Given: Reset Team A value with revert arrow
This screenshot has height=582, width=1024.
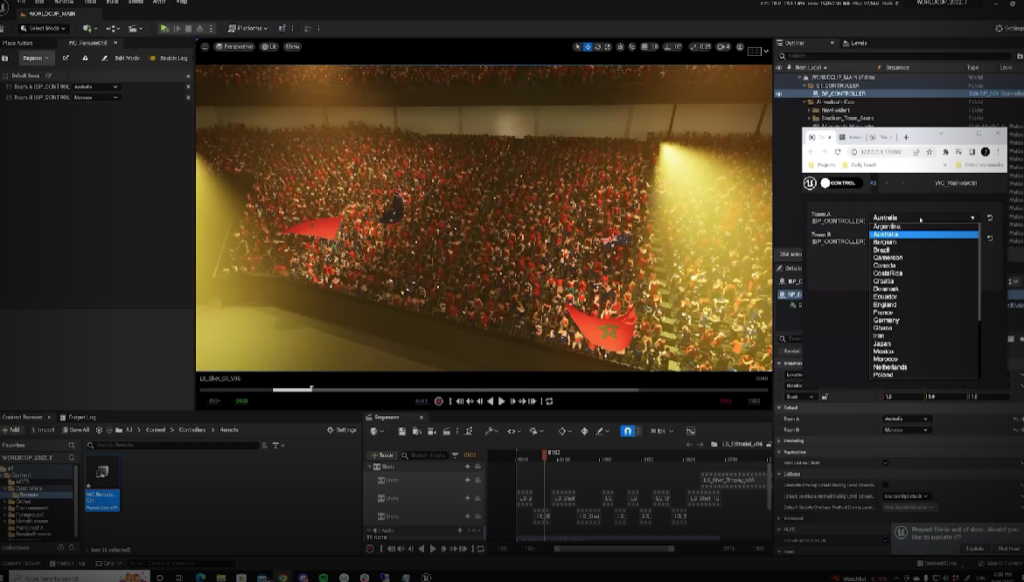Looking at the screenshot, I should (989, 217).
